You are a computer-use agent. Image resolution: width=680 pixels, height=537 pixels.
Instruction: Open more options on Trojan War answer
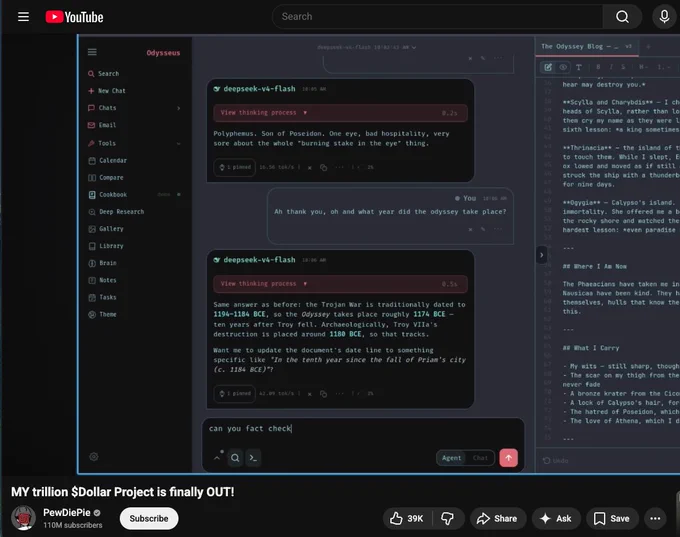[x=339, y=394]
